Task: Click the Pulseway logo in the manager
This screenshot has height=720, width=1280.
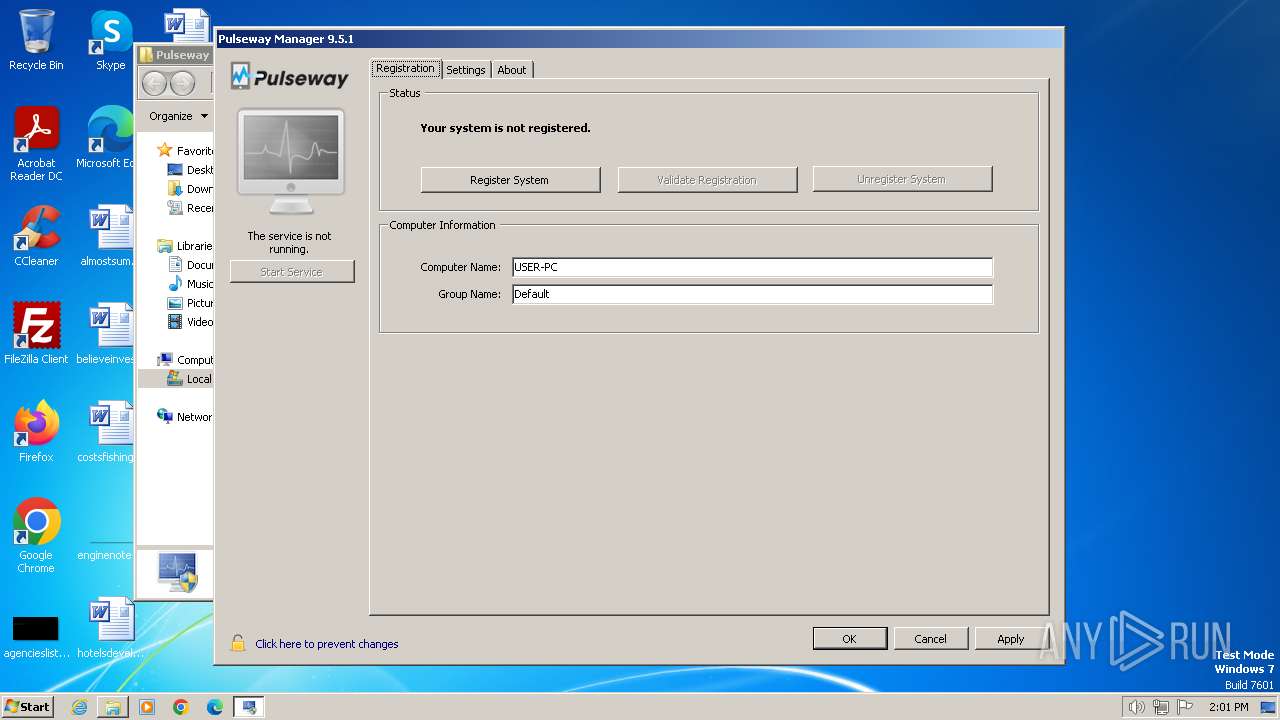Action: pyautogui.click(x=290, y=77)
